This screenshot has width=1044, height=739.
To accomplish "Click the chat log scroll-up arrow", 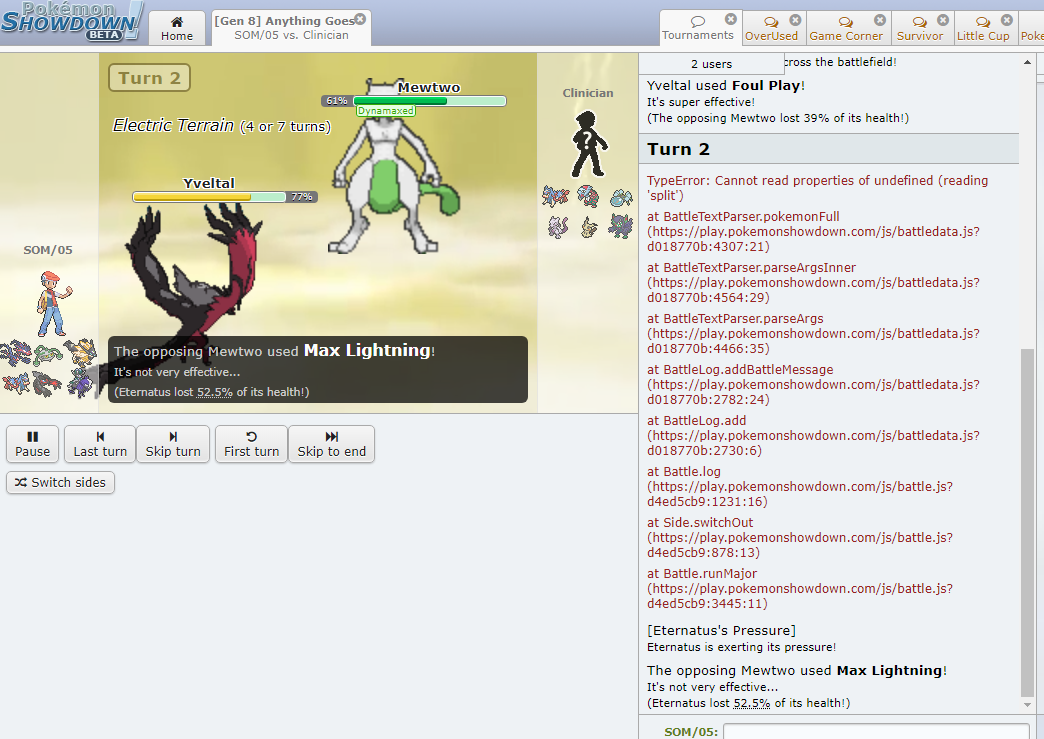I will pos(1027,62).
